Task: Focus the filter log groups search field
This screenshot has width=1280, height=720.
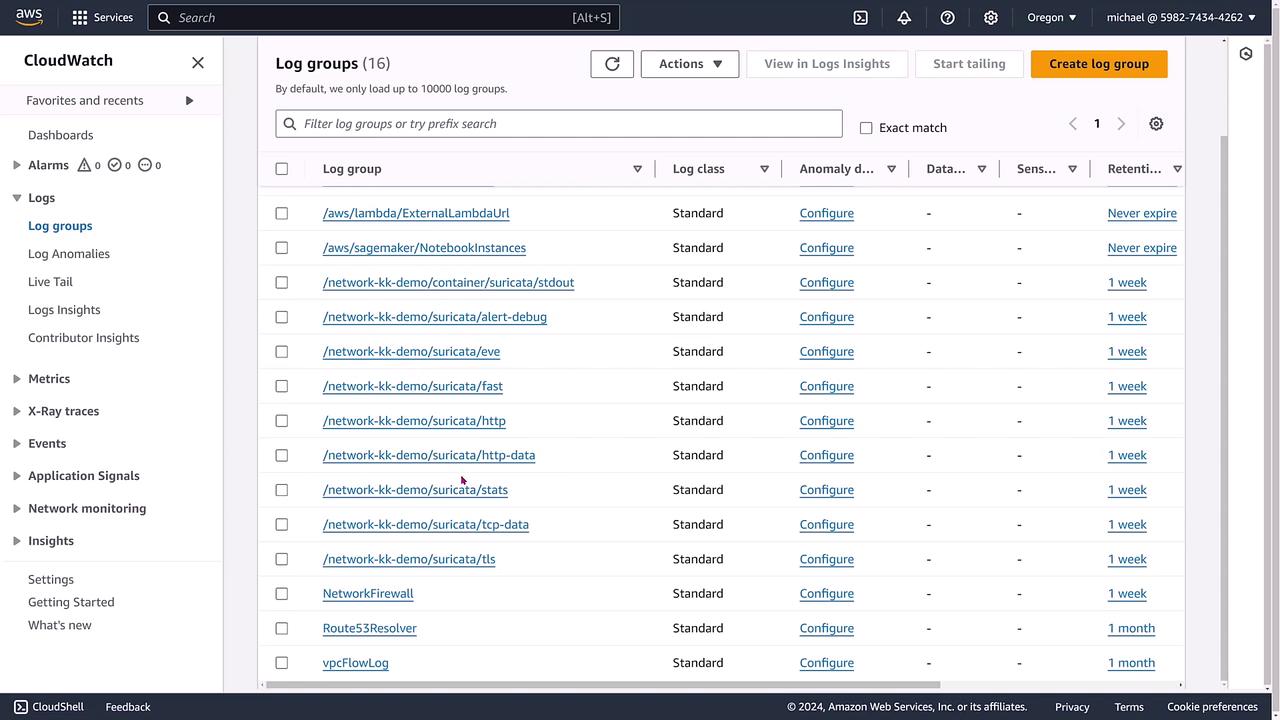Action: coord(560,124)
